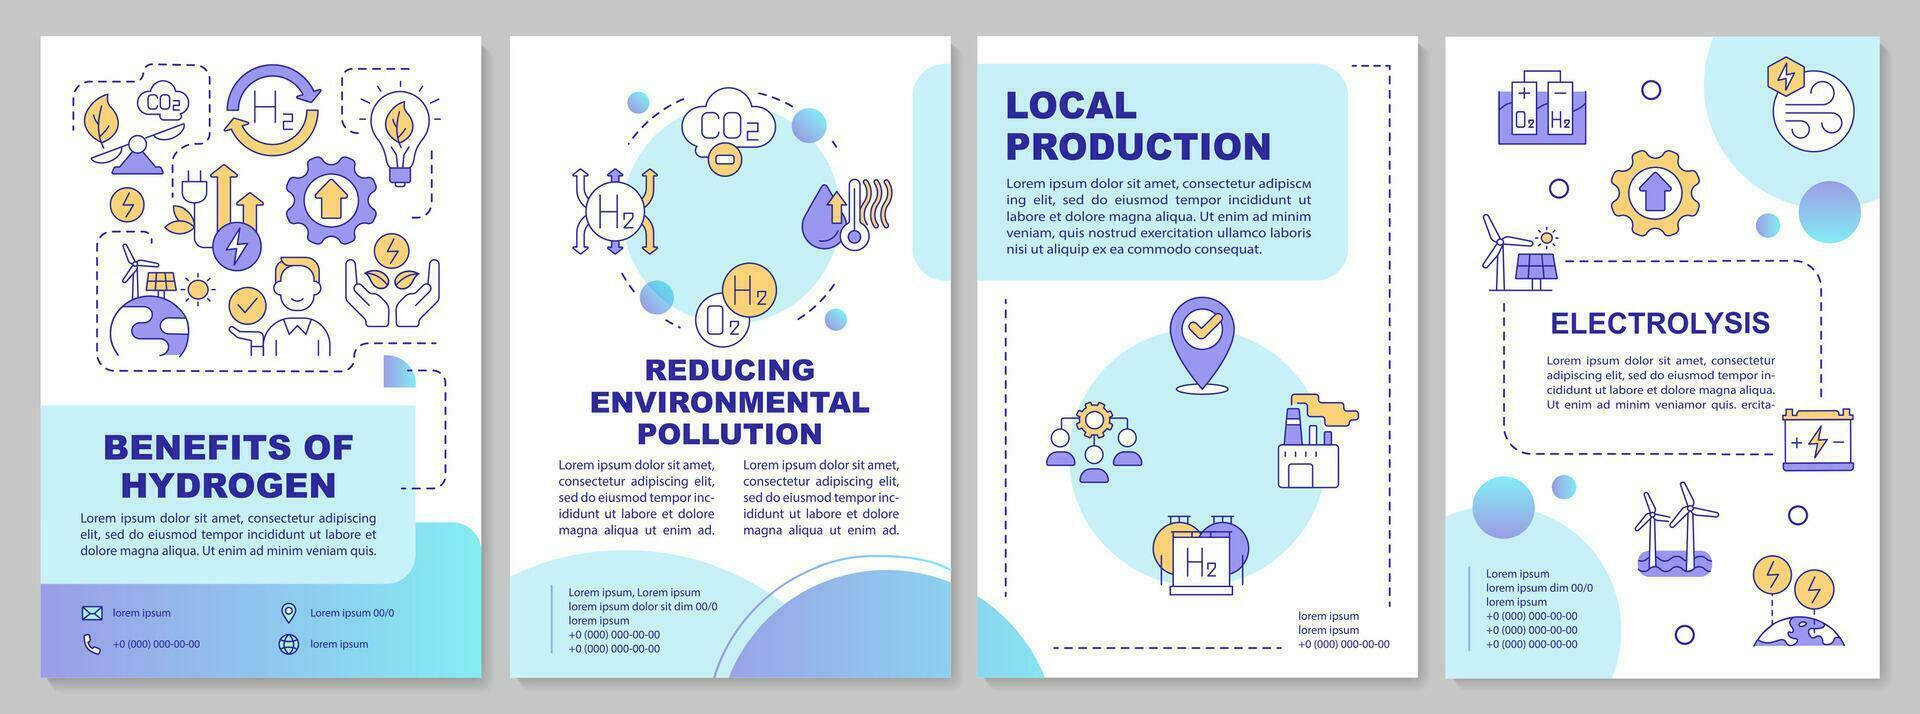1920x714 pixels.
Task: Click the 'LOCAL PRODUCTION' heading
Action: pyautogui.click(x=1138, y=125)
